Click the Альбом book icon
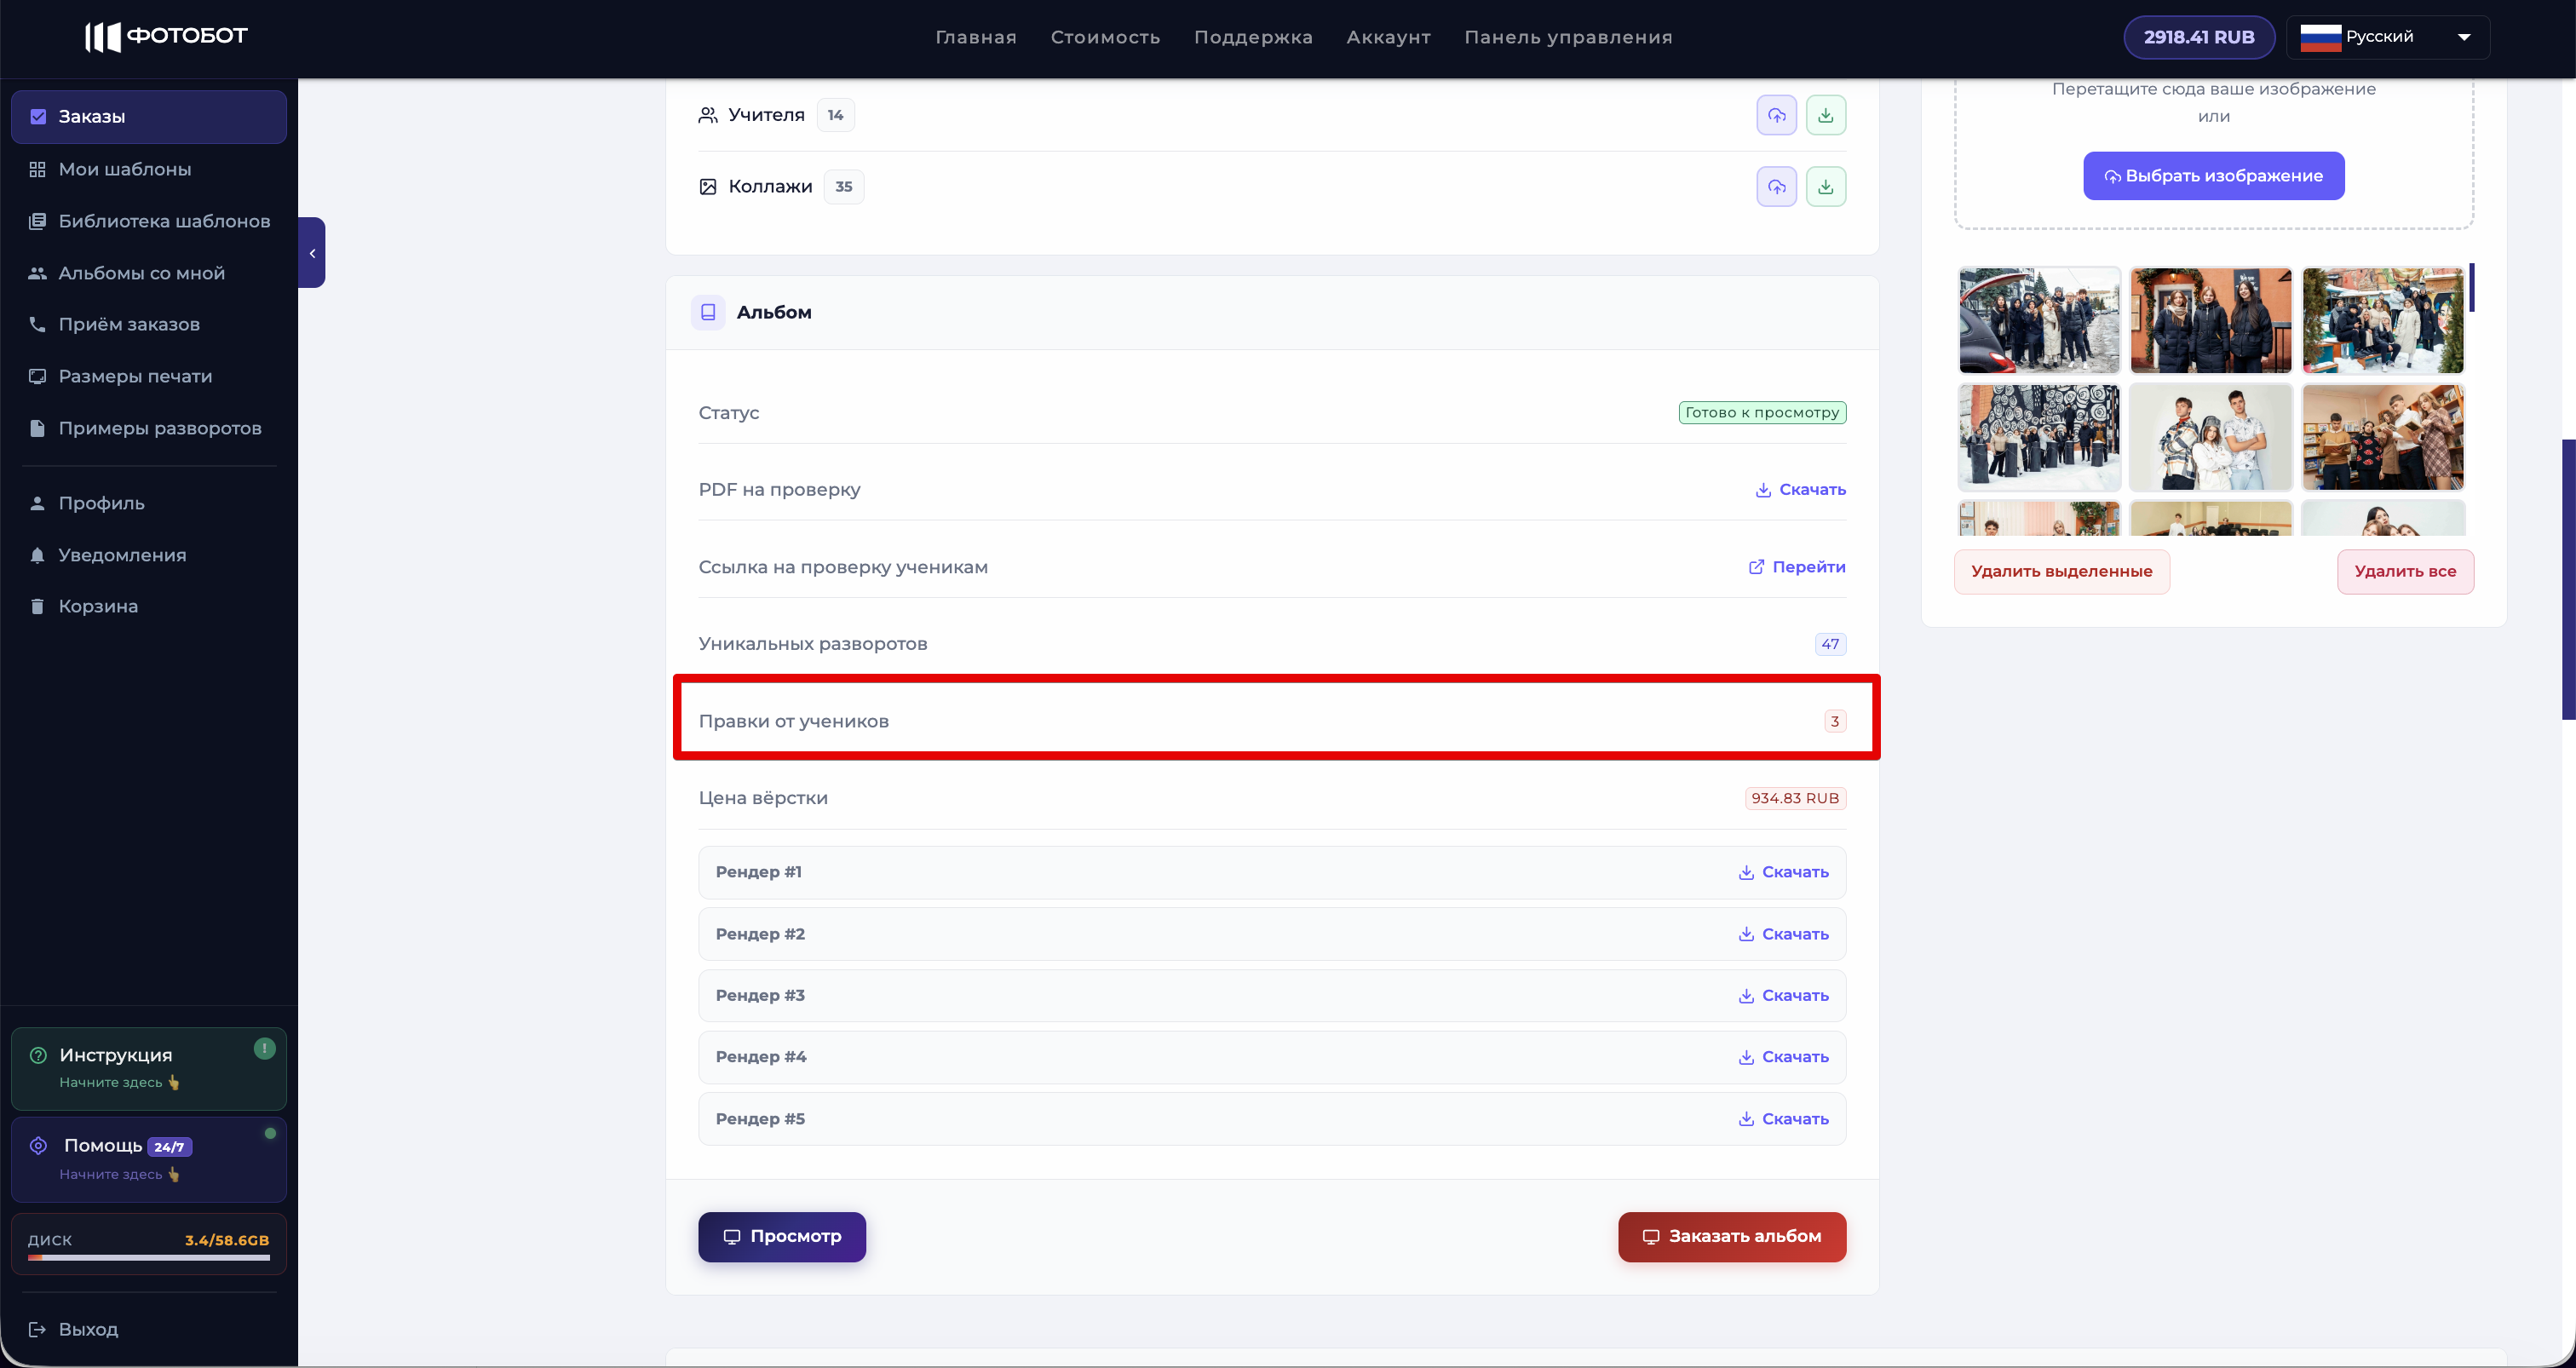The width and height of the screenshot is (2576, 1368). tap(708, 312)
